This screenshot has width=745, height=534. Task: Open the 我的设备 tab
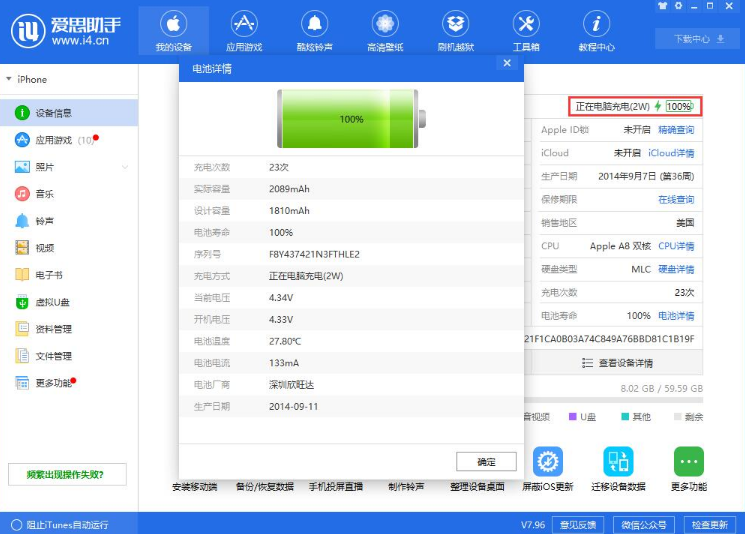click(x=173, y=31)
